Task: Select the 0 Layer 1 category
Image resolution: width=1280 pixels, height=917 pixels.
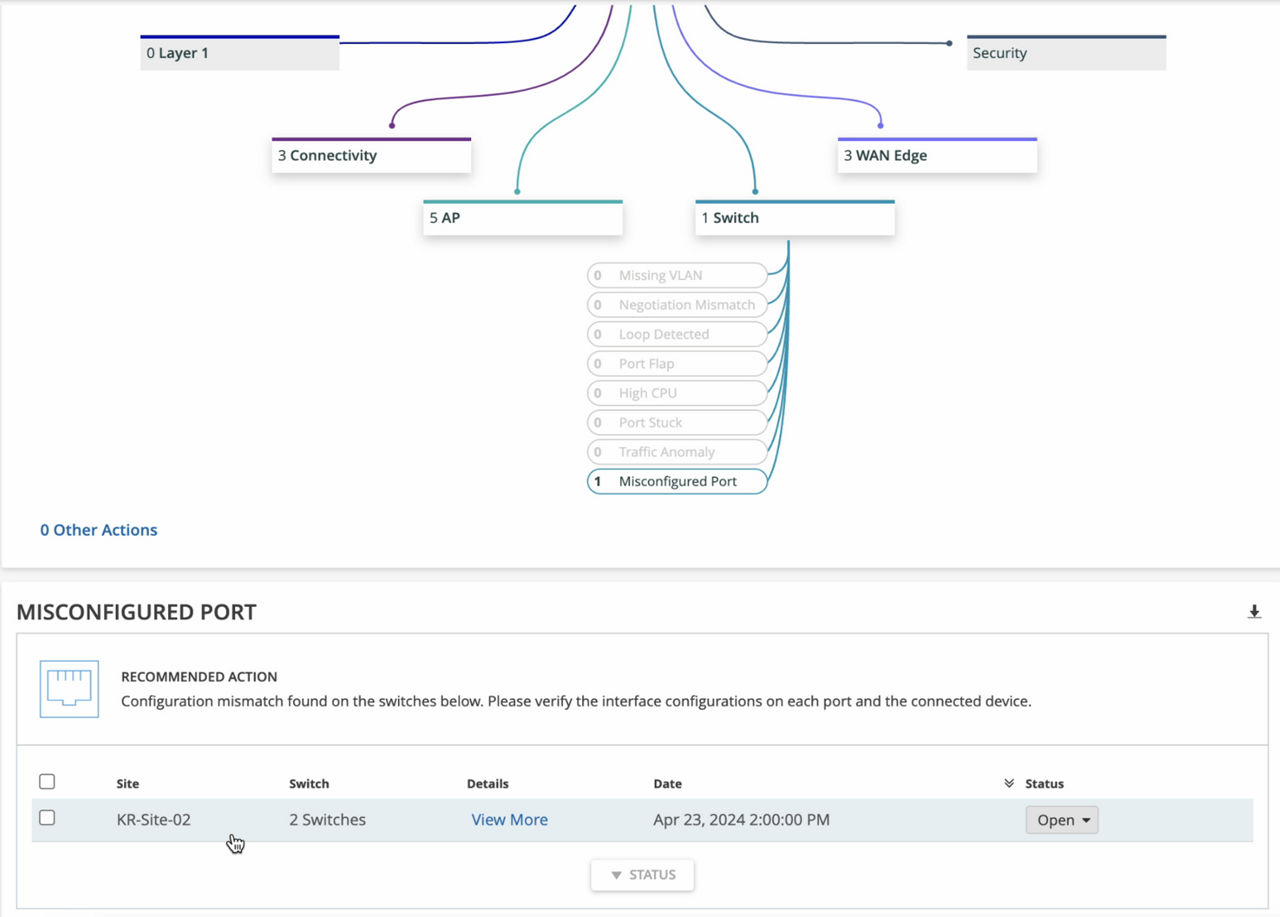Action: [240, 53]
